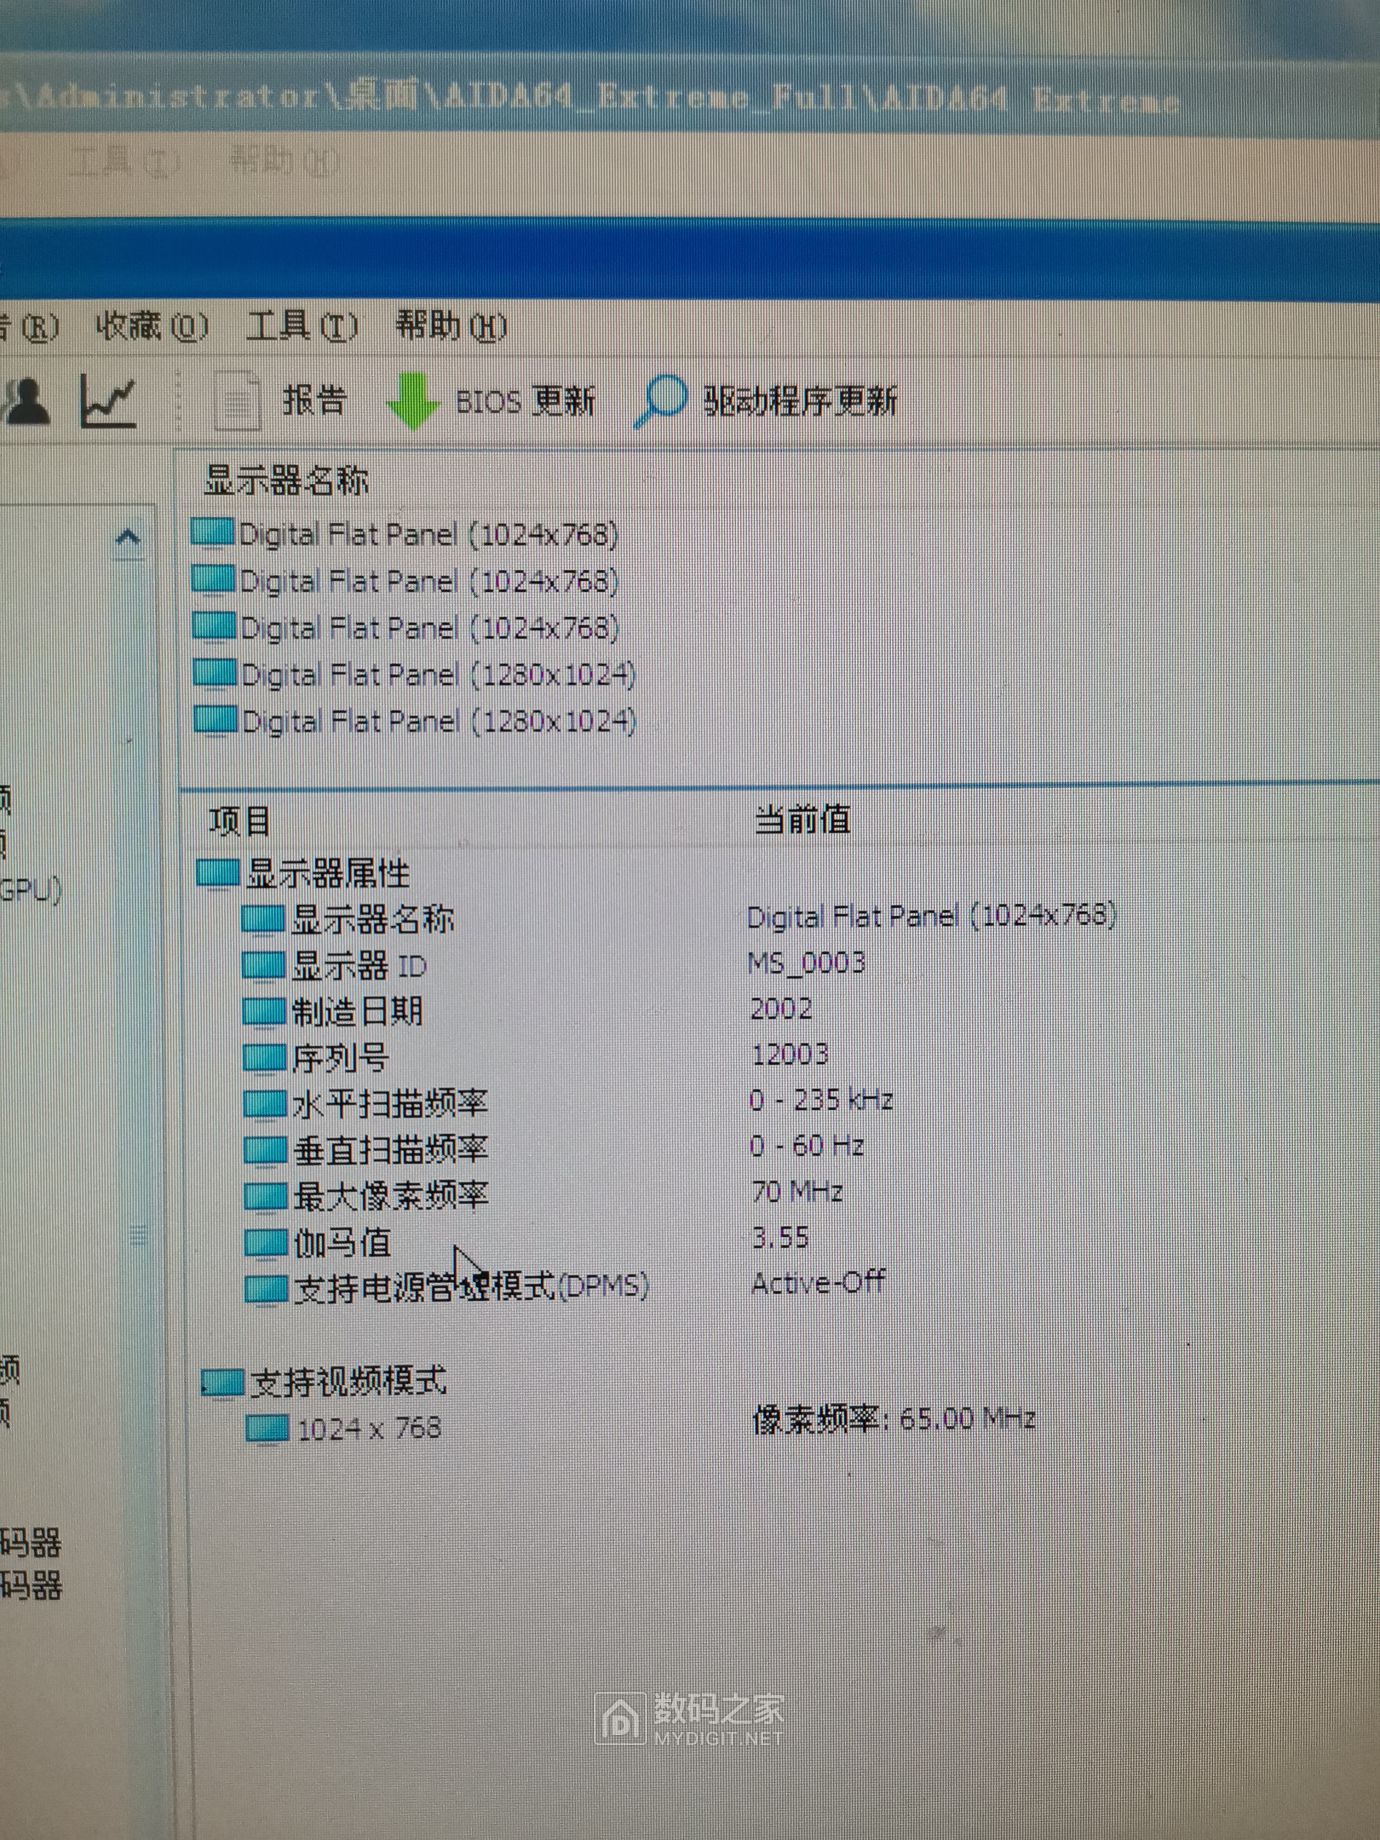1380x1840 pixels.
Task: Click monitor icon beside 显示器属性
Action: [218, 873]
